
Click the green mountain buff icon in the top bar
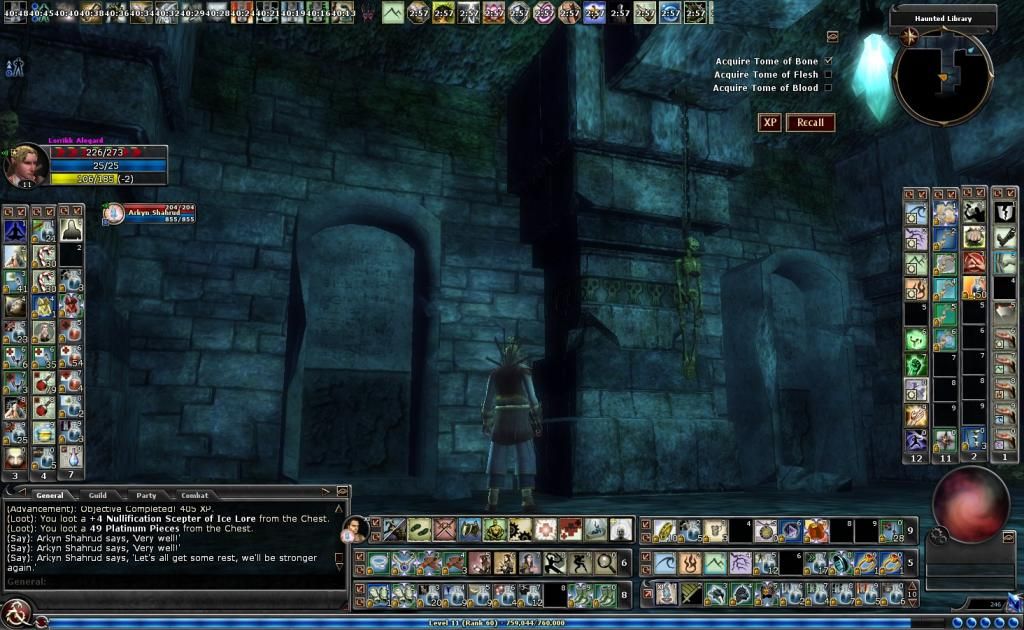pos(392,12)
